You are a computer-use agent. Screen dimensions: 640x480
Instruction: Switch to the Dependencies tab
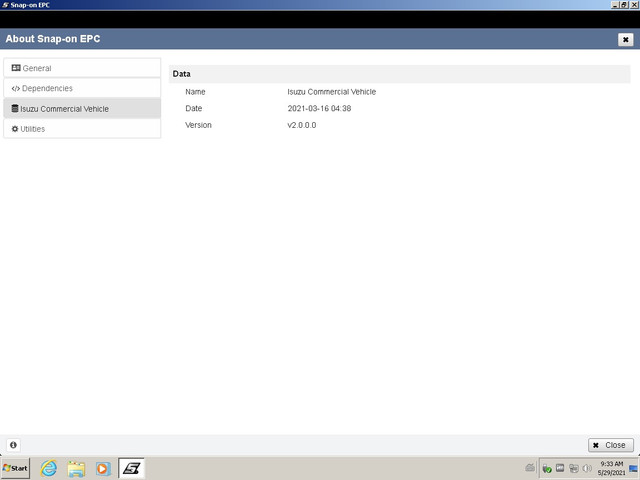(x=82, y=88)
